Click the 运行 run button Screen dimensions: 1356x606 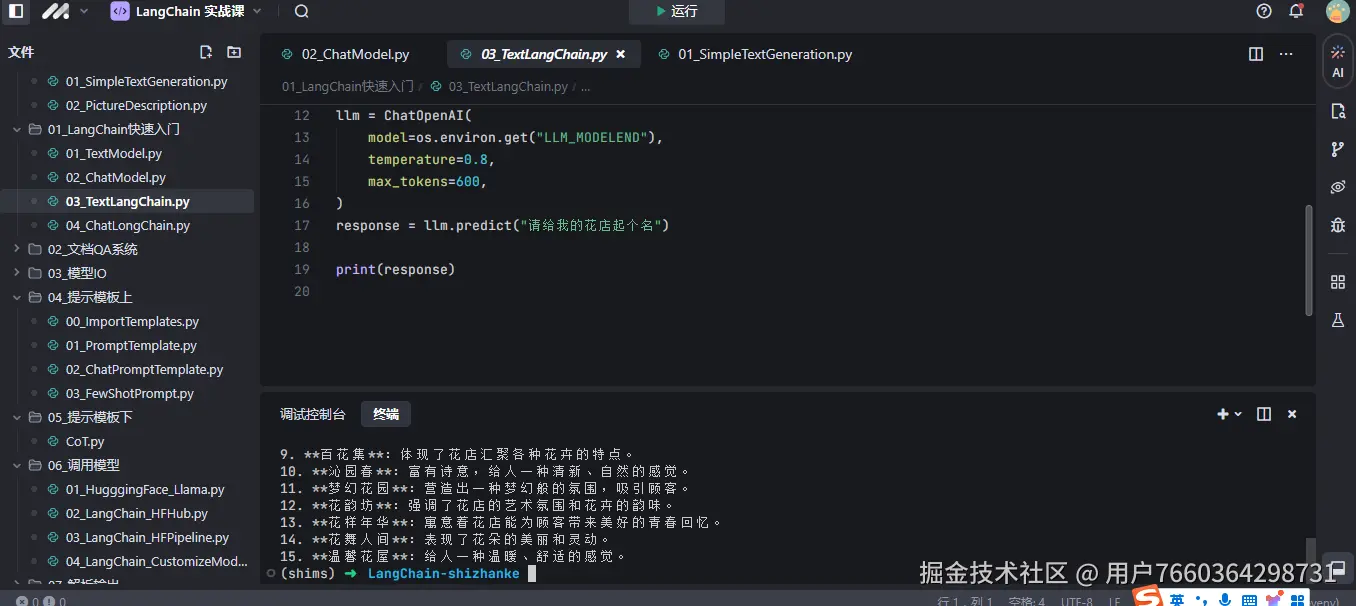pyautogui.click(x=676, y=13)
